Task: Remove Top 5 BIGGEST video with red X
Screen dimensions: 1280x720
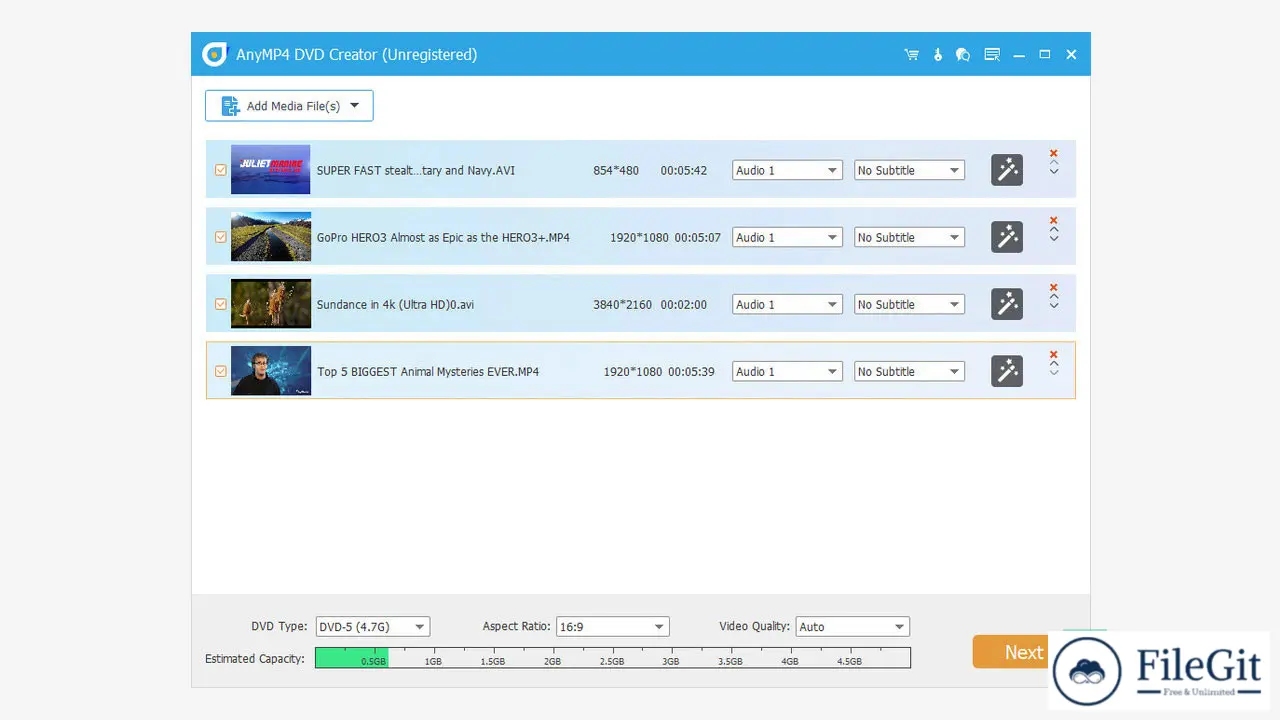Action: [1054, 355]
